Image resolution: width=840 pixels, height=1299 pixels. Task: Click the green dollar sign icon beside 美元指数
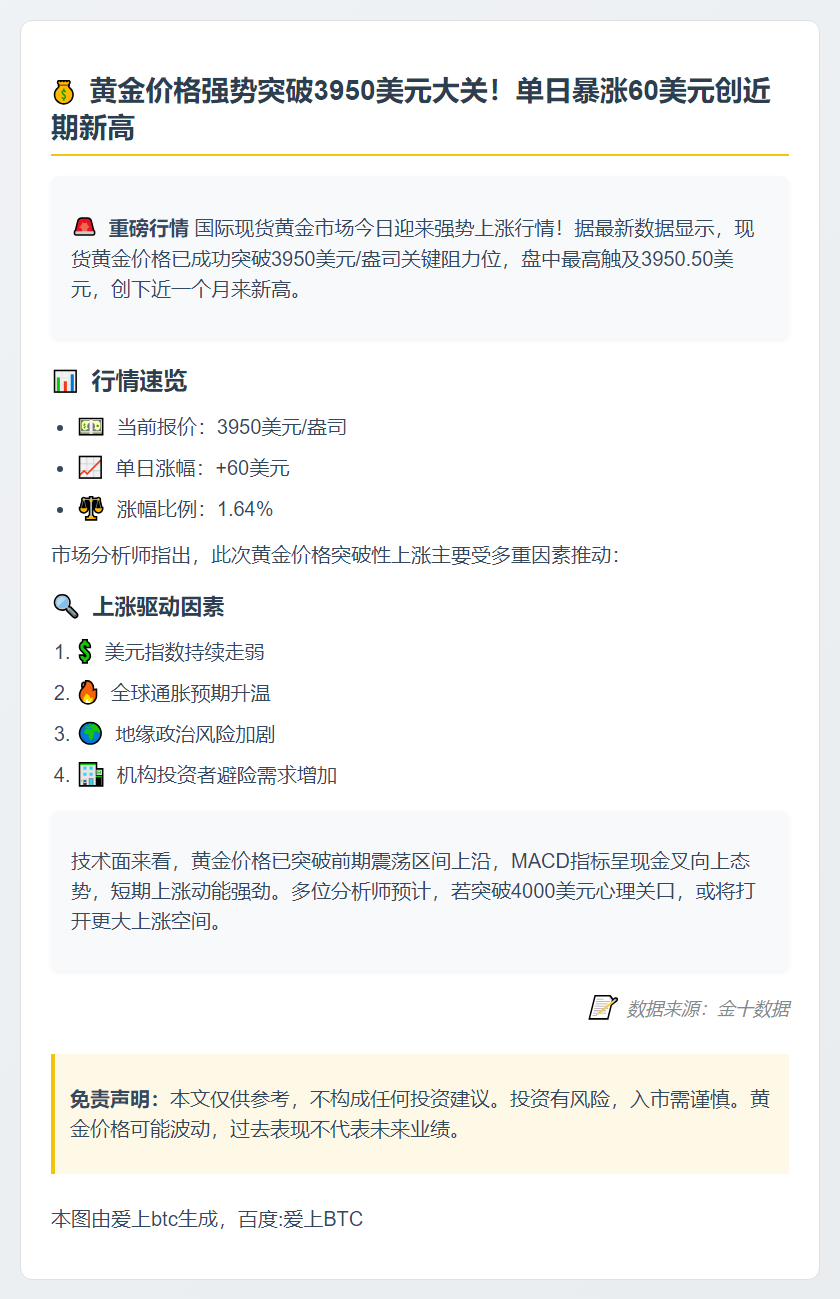pos(85,652)
